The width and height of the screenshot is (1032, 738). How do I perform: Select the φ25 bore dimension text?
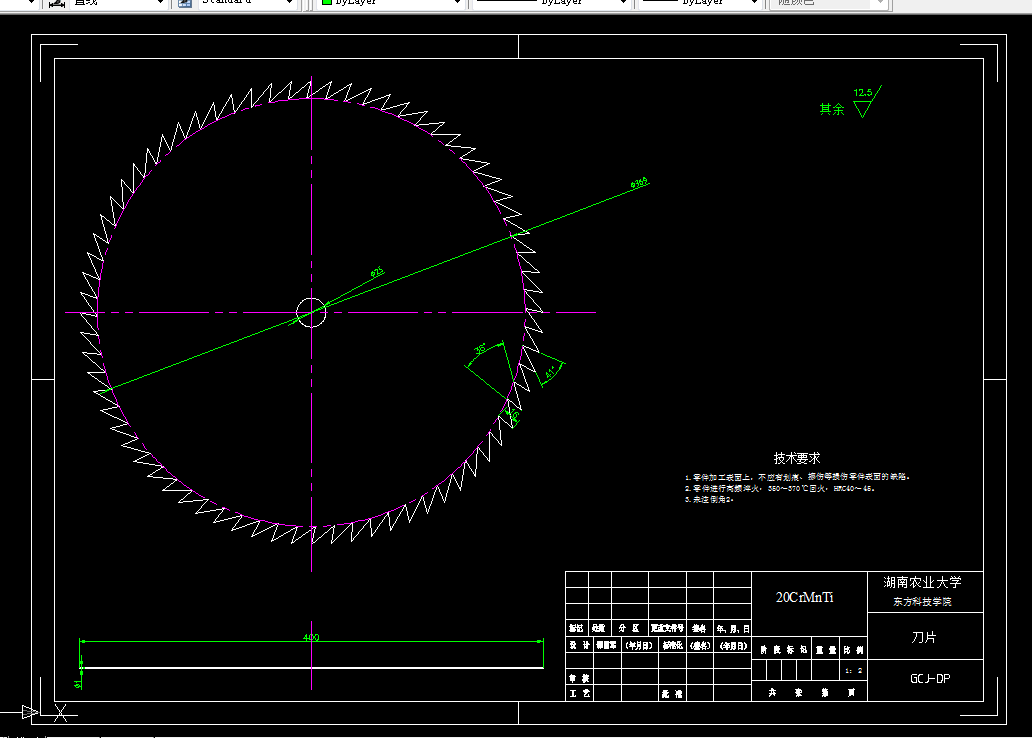click(x=377, y=272)
